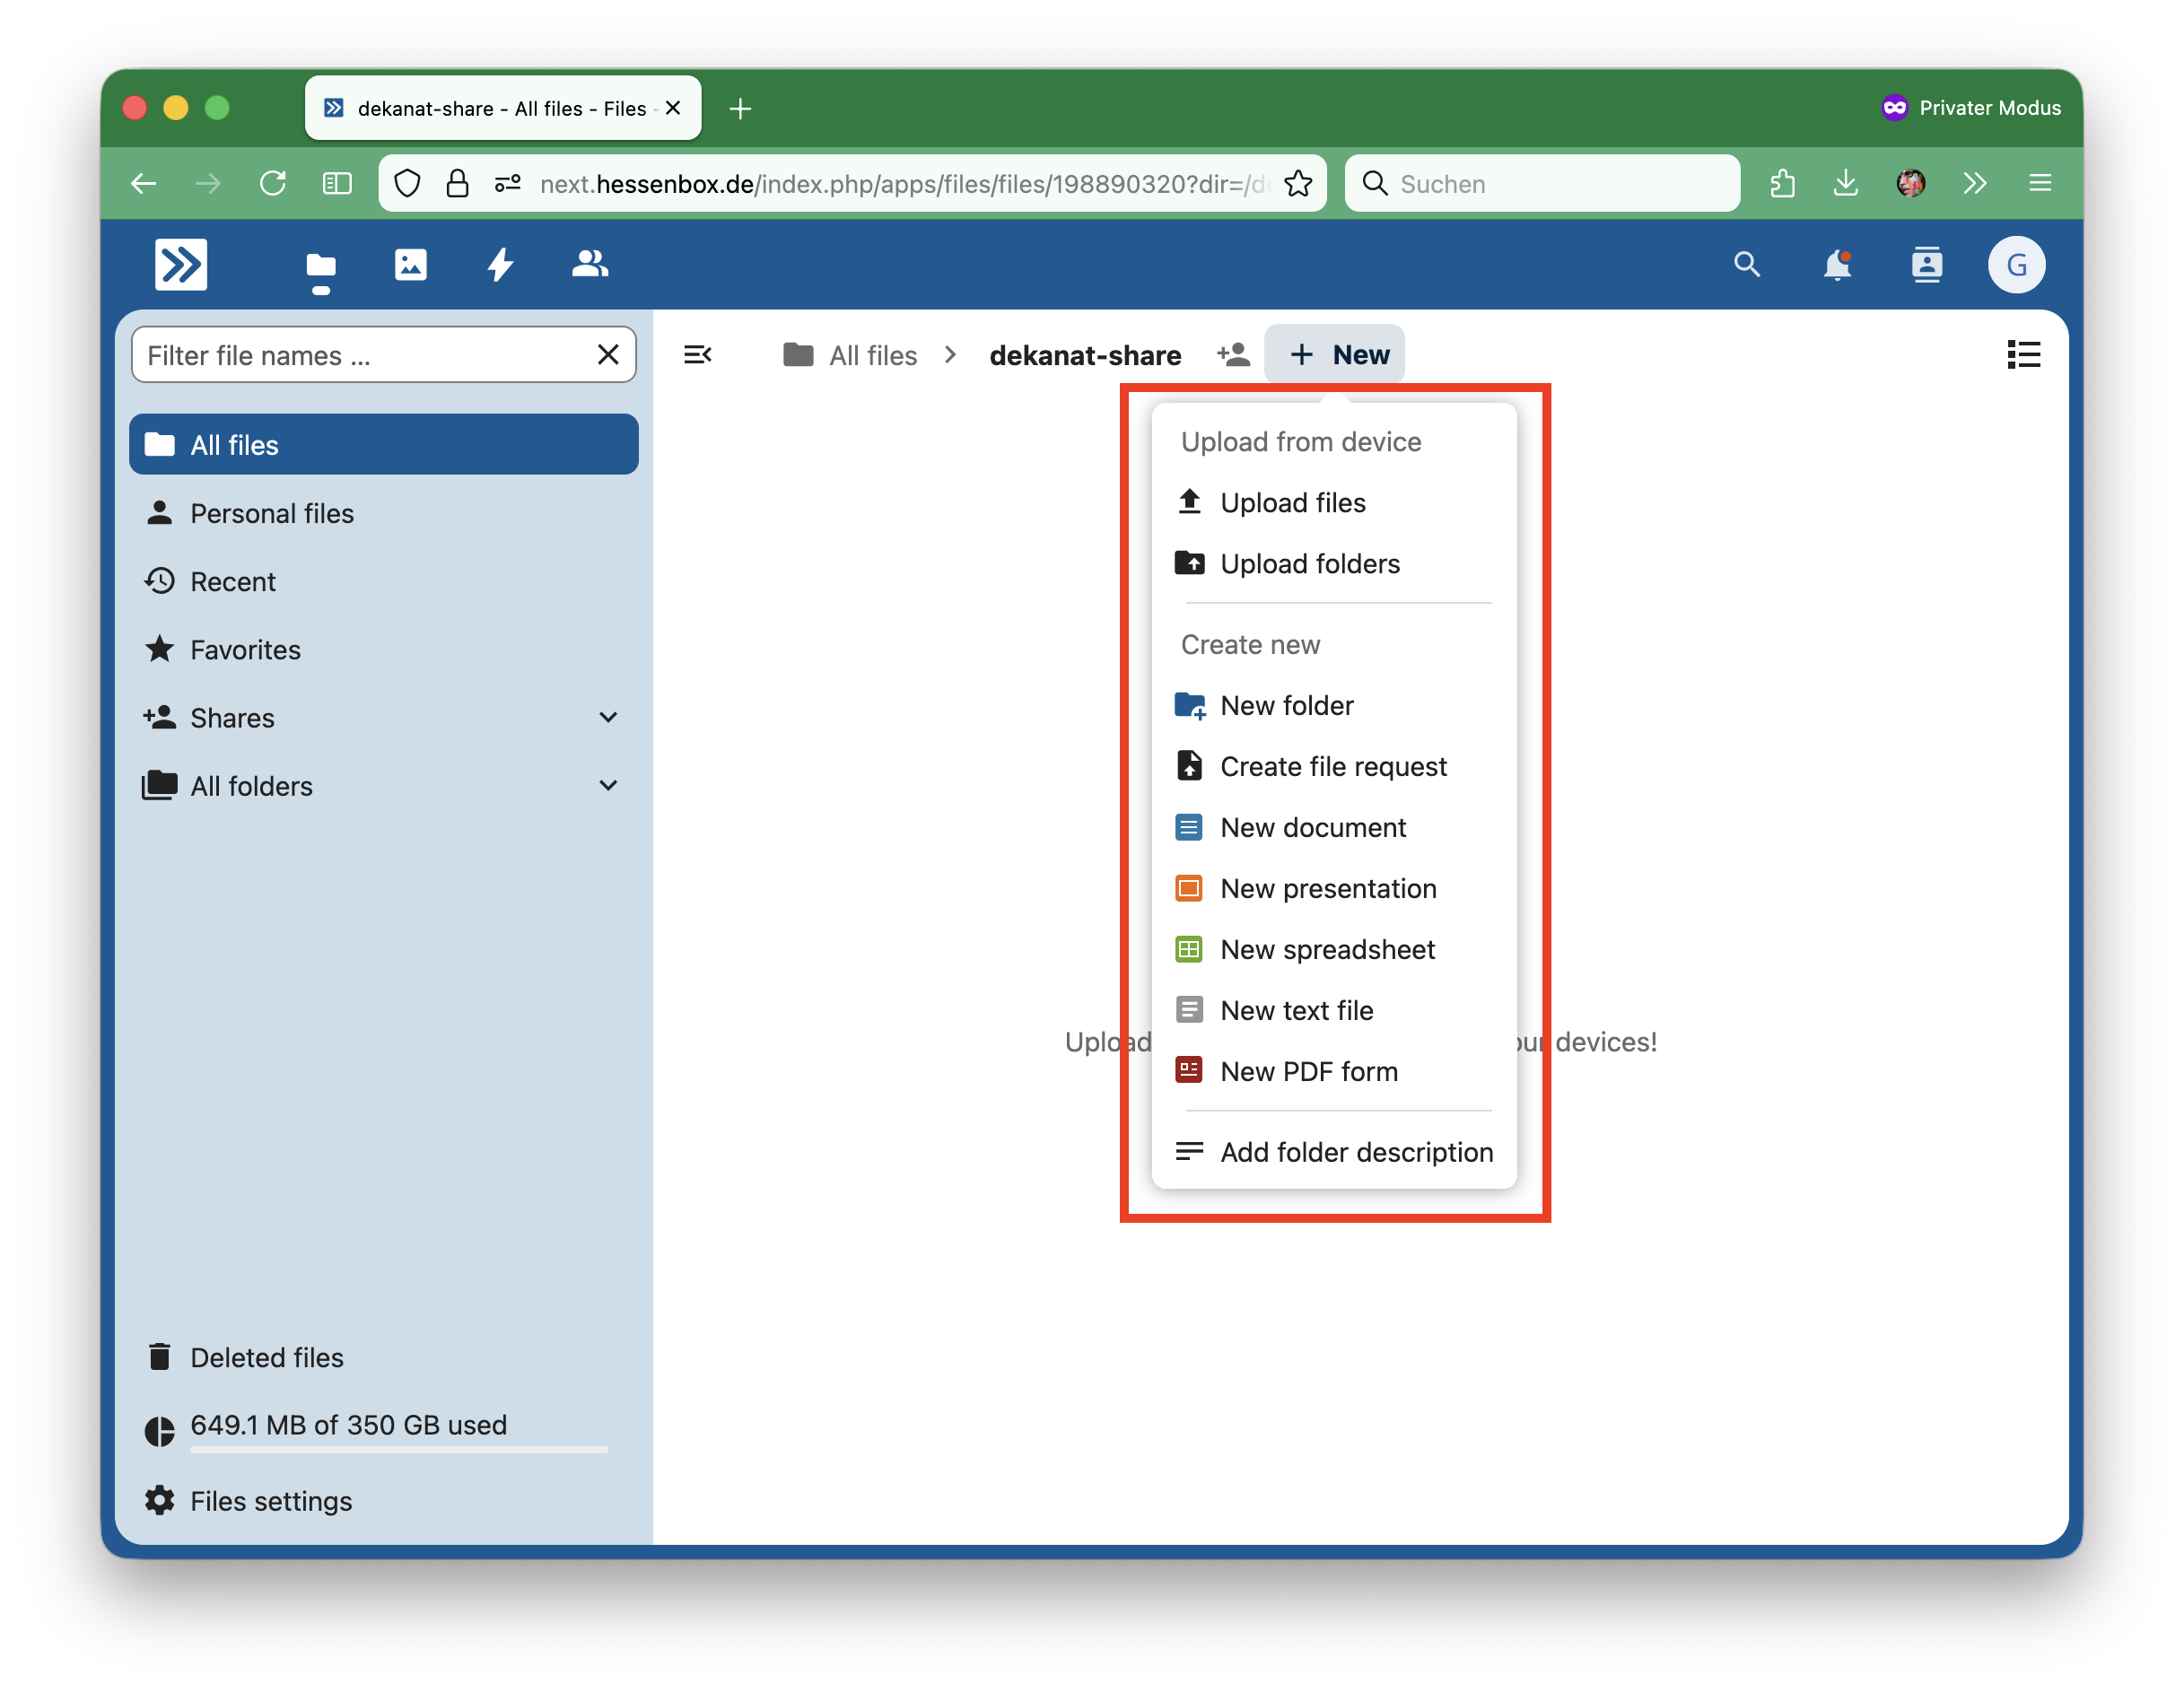Toggle the browser sidebar button
The height and width of the screenshot is (1692, 2184).
pos(337,183)
